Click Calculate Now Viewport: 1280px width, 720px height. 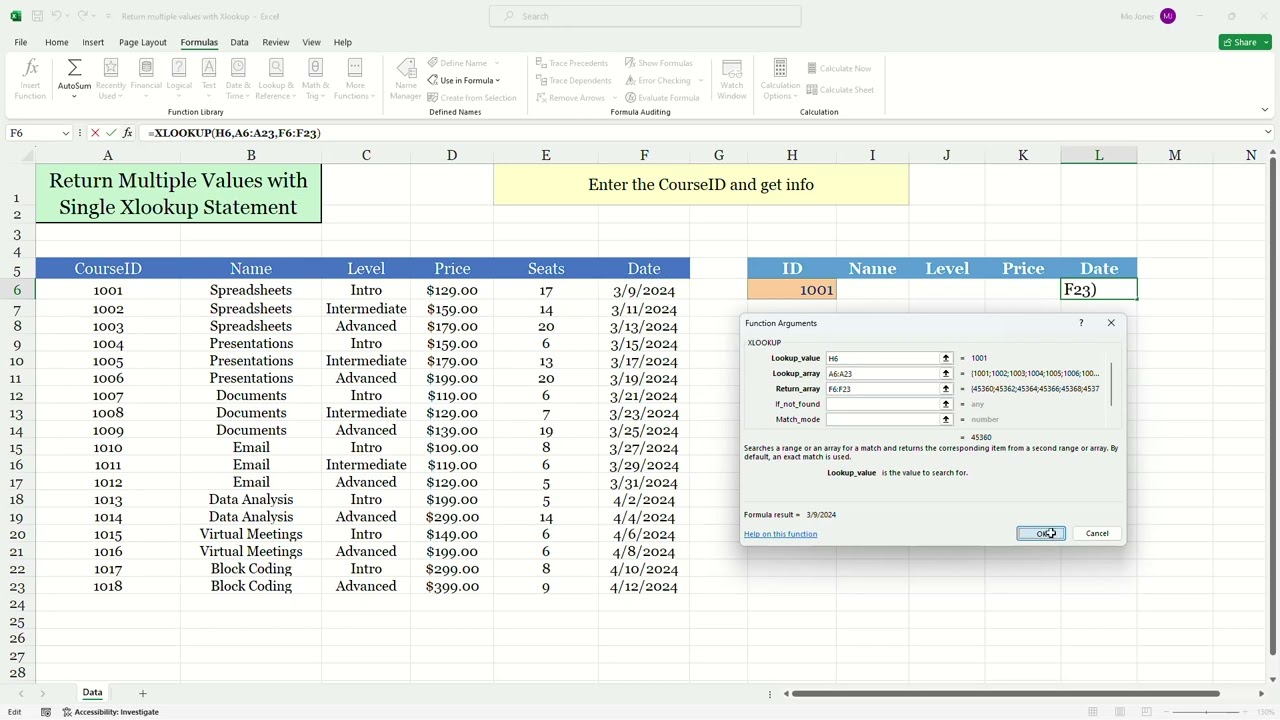pyautogui.click(x=837, y=68)
